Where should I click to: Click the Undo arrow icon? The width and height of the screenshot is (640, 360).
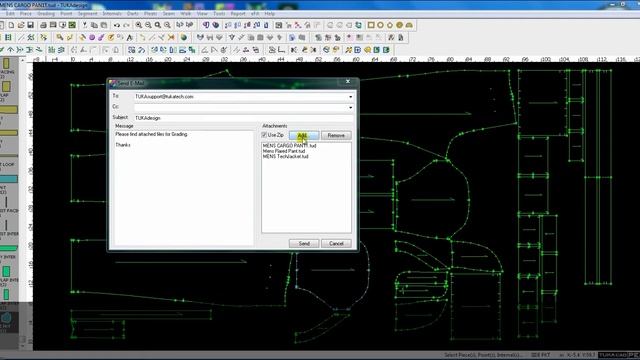(117, 25)
